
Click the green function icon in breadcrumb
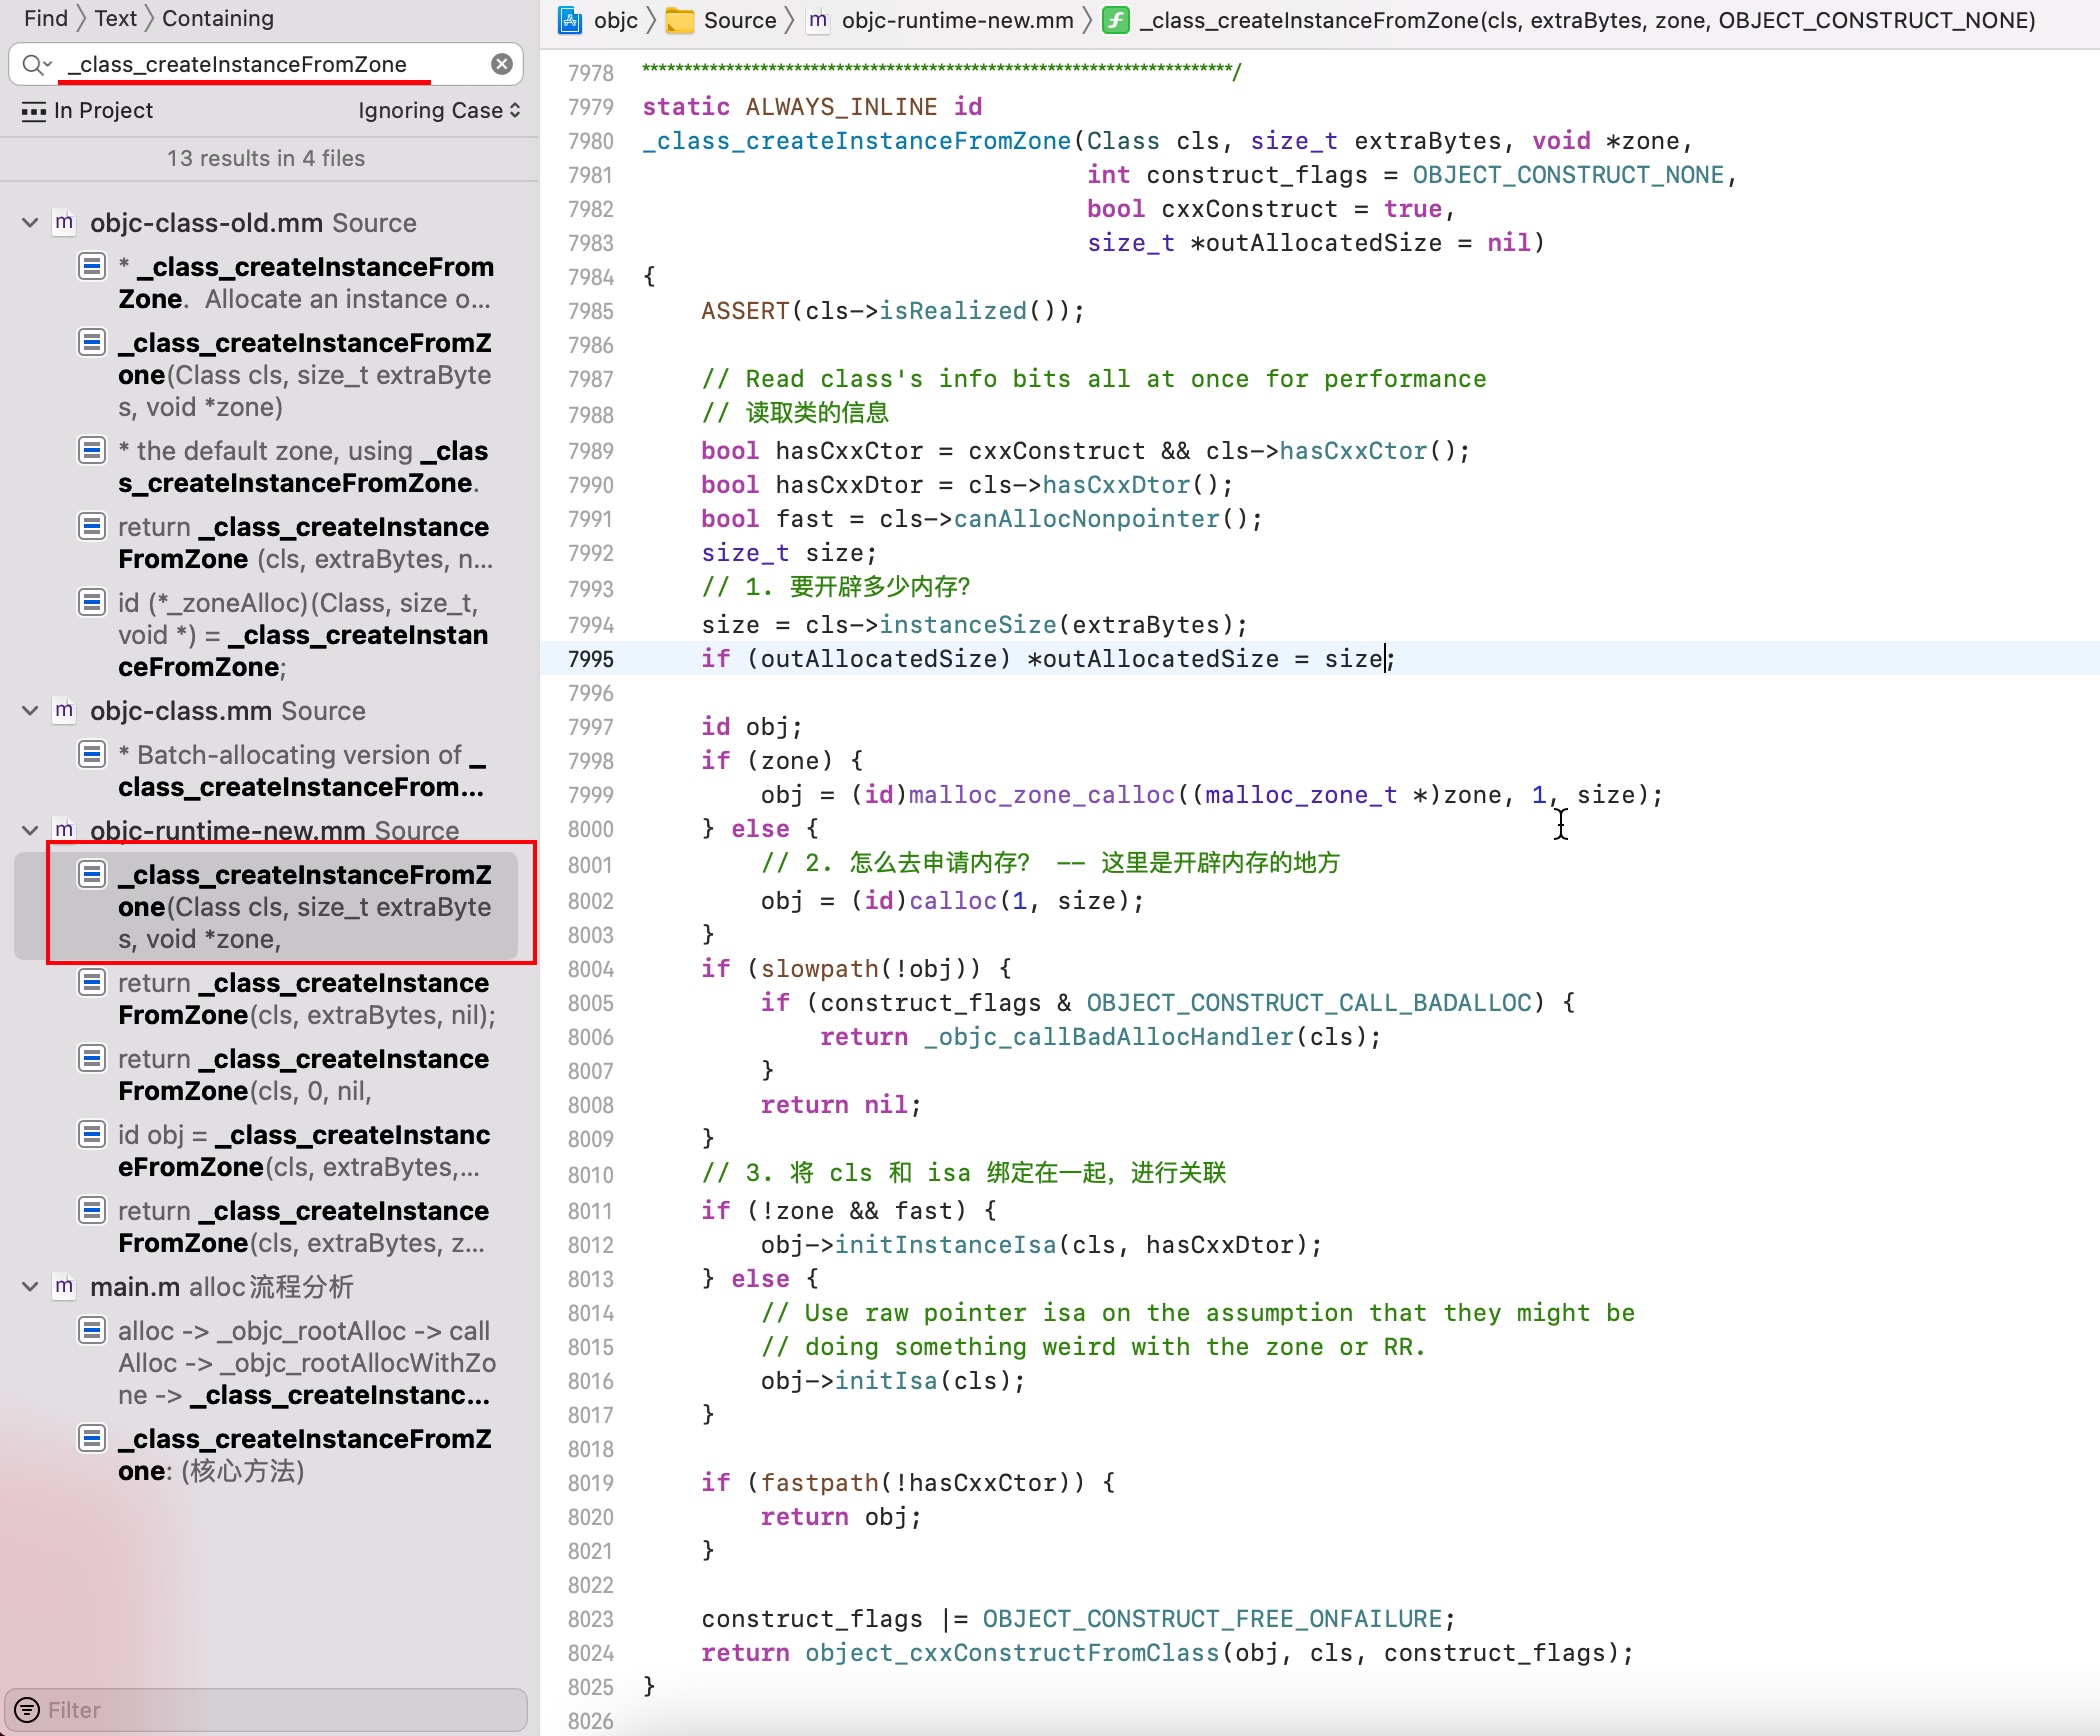point(1116,20)
